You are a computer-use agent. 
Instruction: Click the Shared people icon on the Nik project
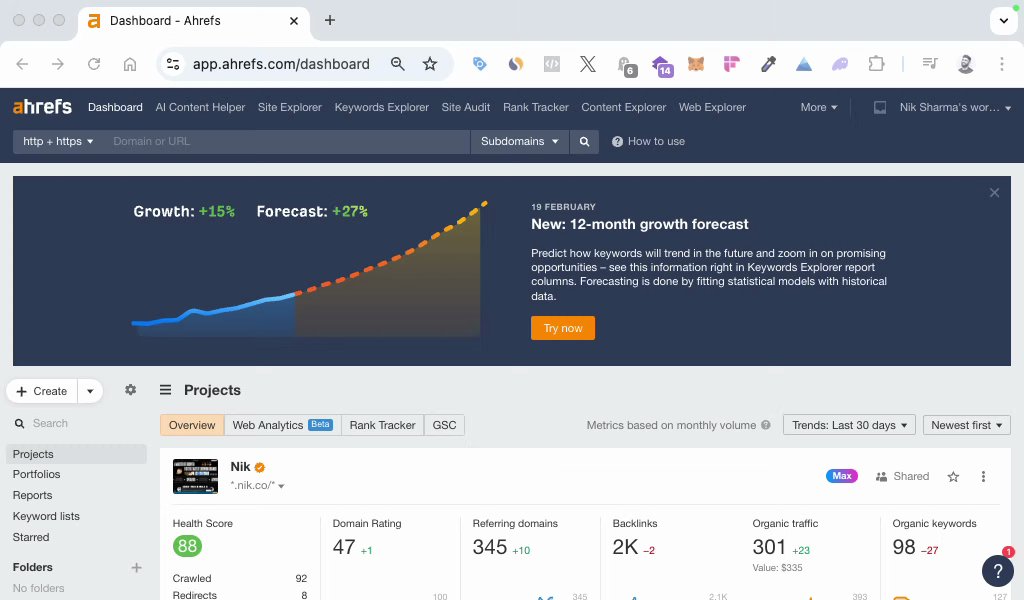click(881, 477)
